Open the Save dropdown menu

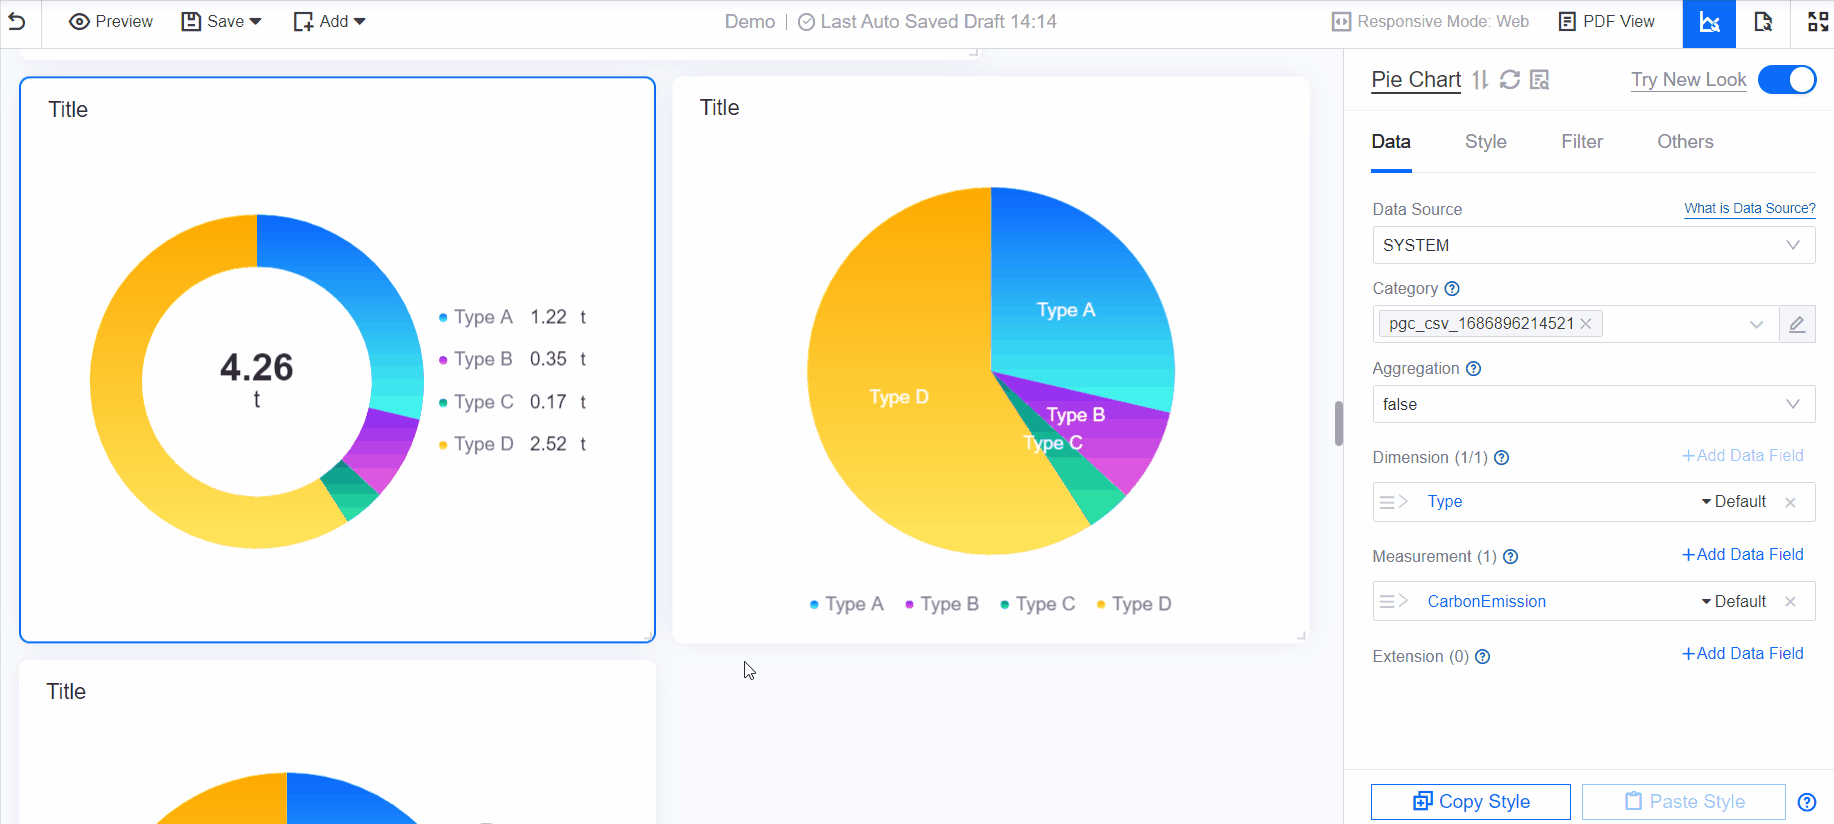pos(222,22)
